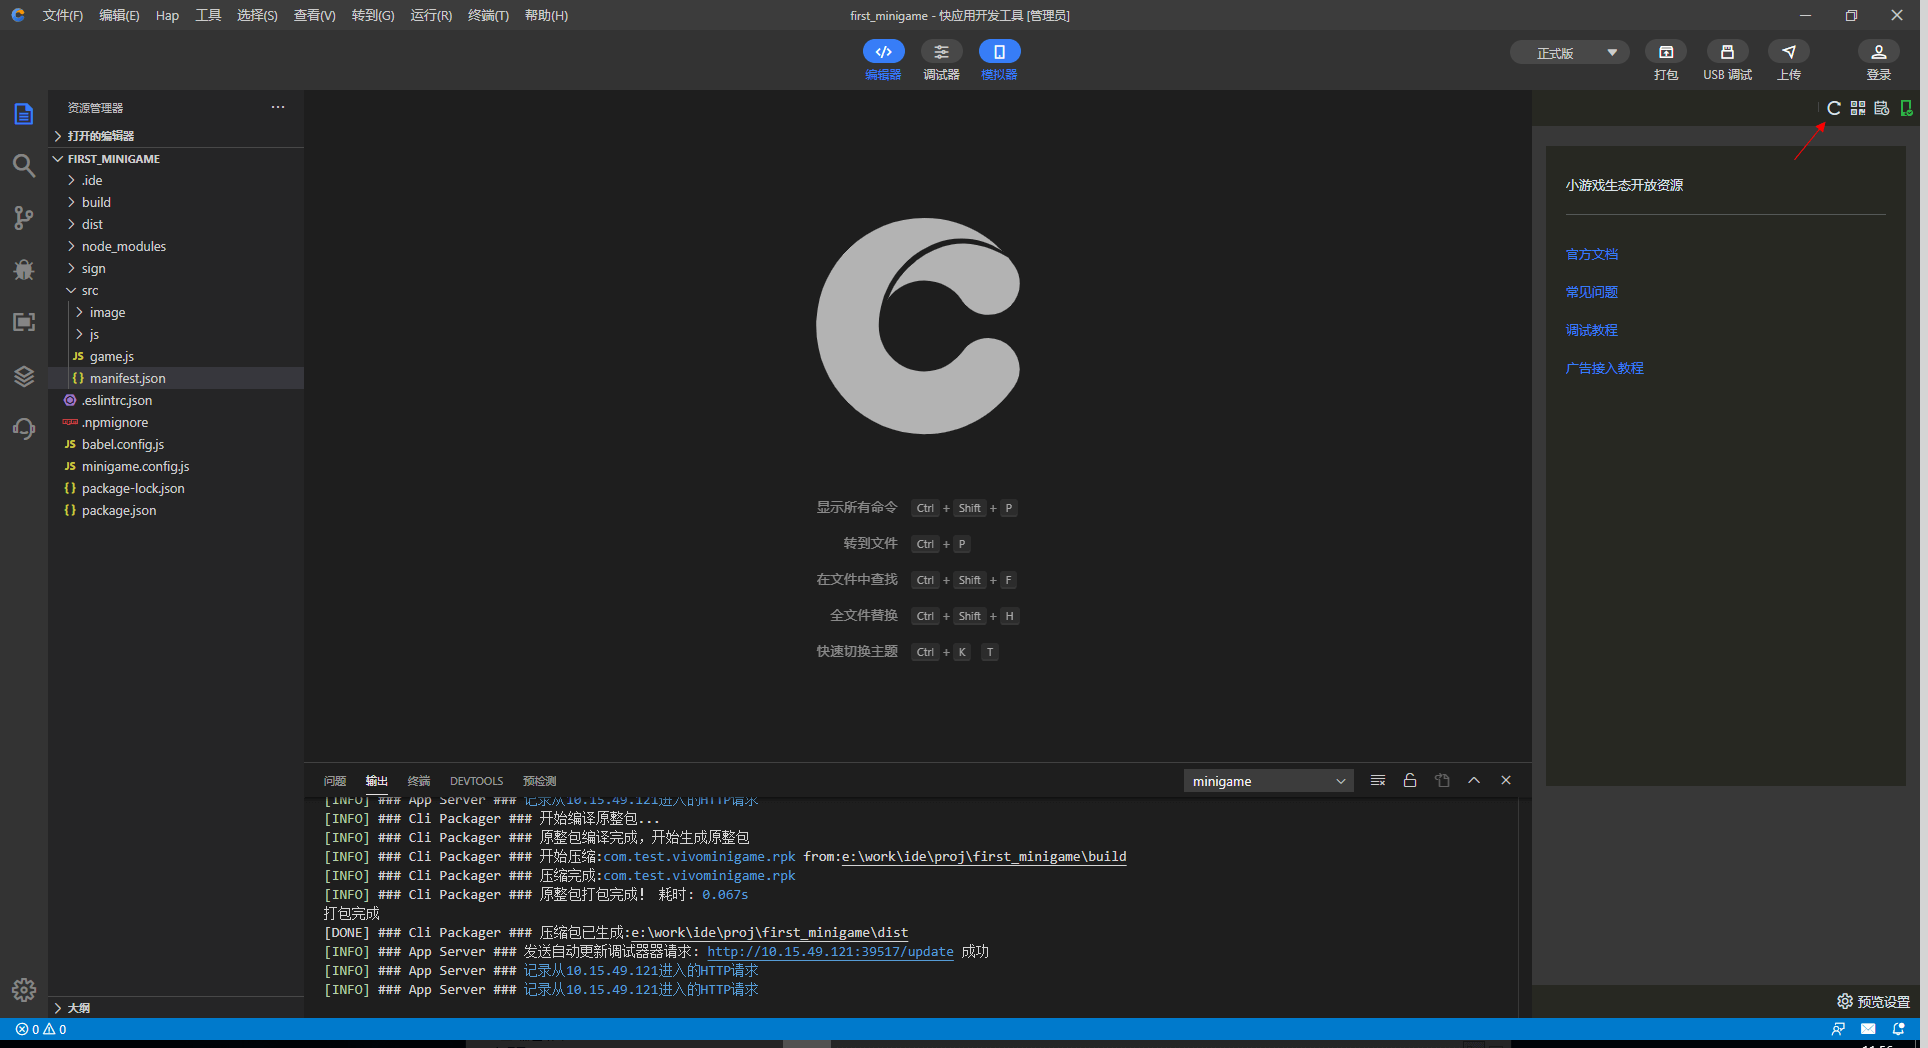Viewport: 1928px width, 1048px height.
Task: Expand the image folder under src
Action: [176, 313]
